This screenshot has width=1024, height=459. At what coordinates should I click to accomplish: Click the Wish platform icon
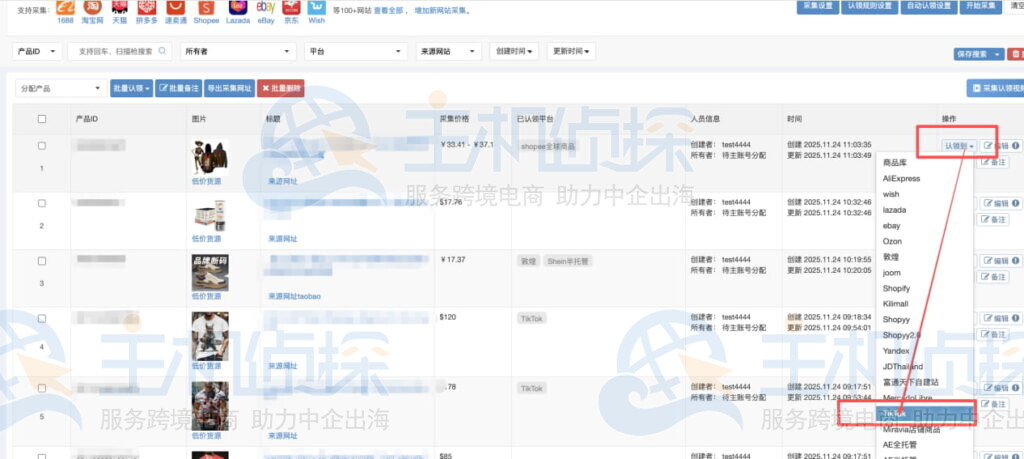[316, 7]
